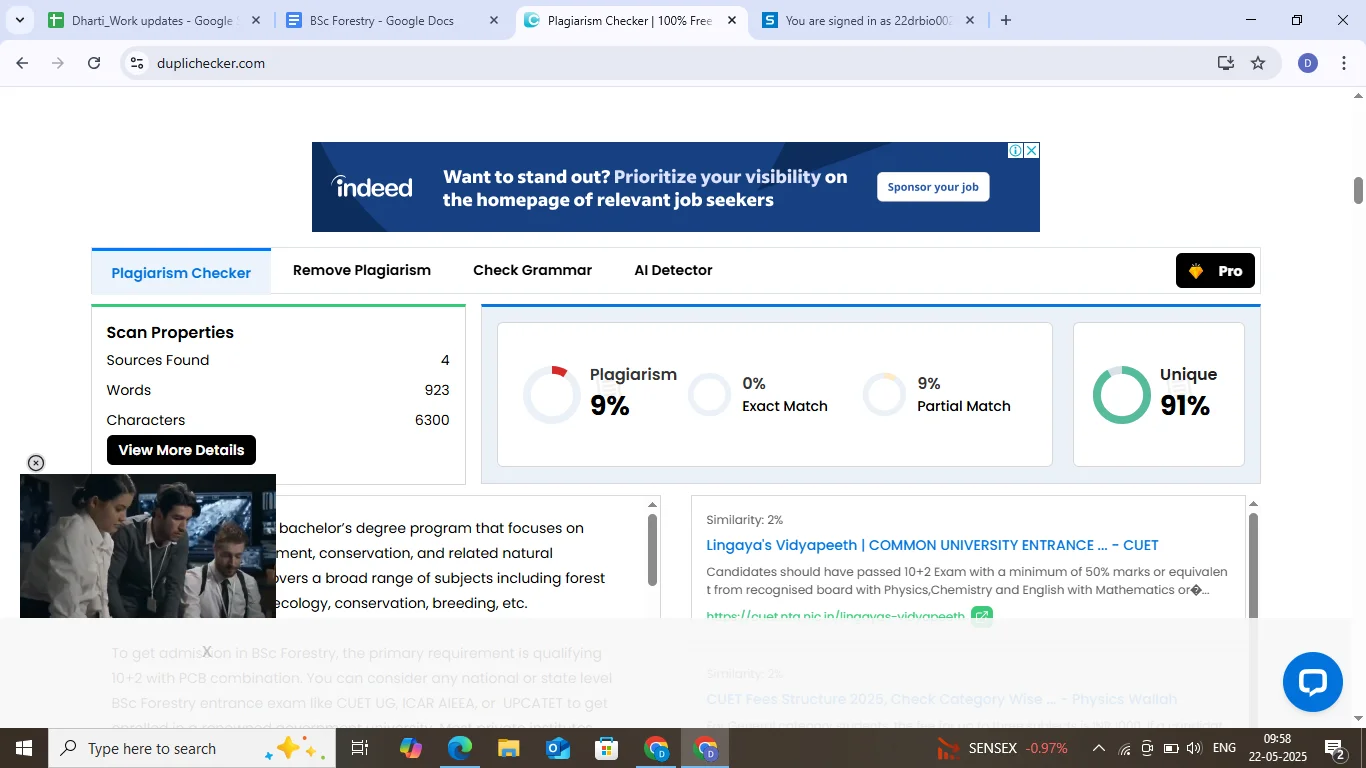Open Microsoft Store from the taskbar
The width and height of the screenshot is (1366, 768).
pos(607,748)
